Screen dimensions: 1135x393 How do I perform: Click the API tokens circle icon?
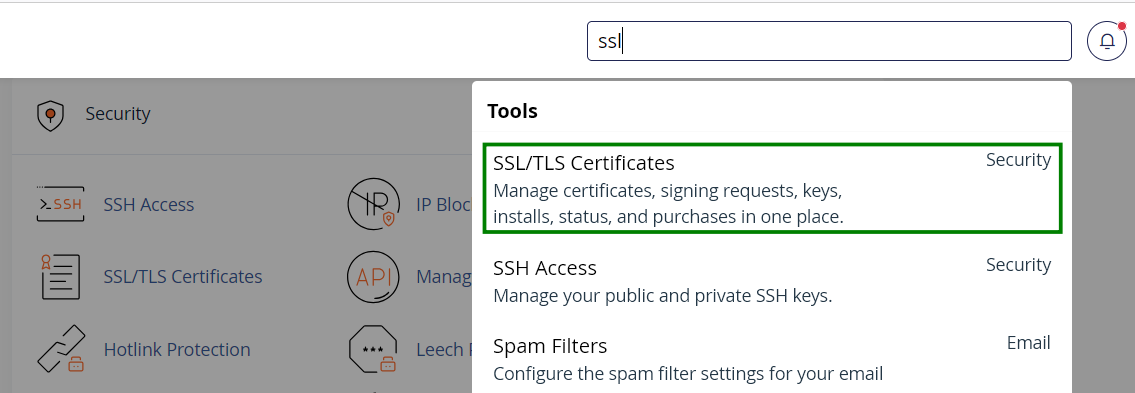click(x=374, y=276)
